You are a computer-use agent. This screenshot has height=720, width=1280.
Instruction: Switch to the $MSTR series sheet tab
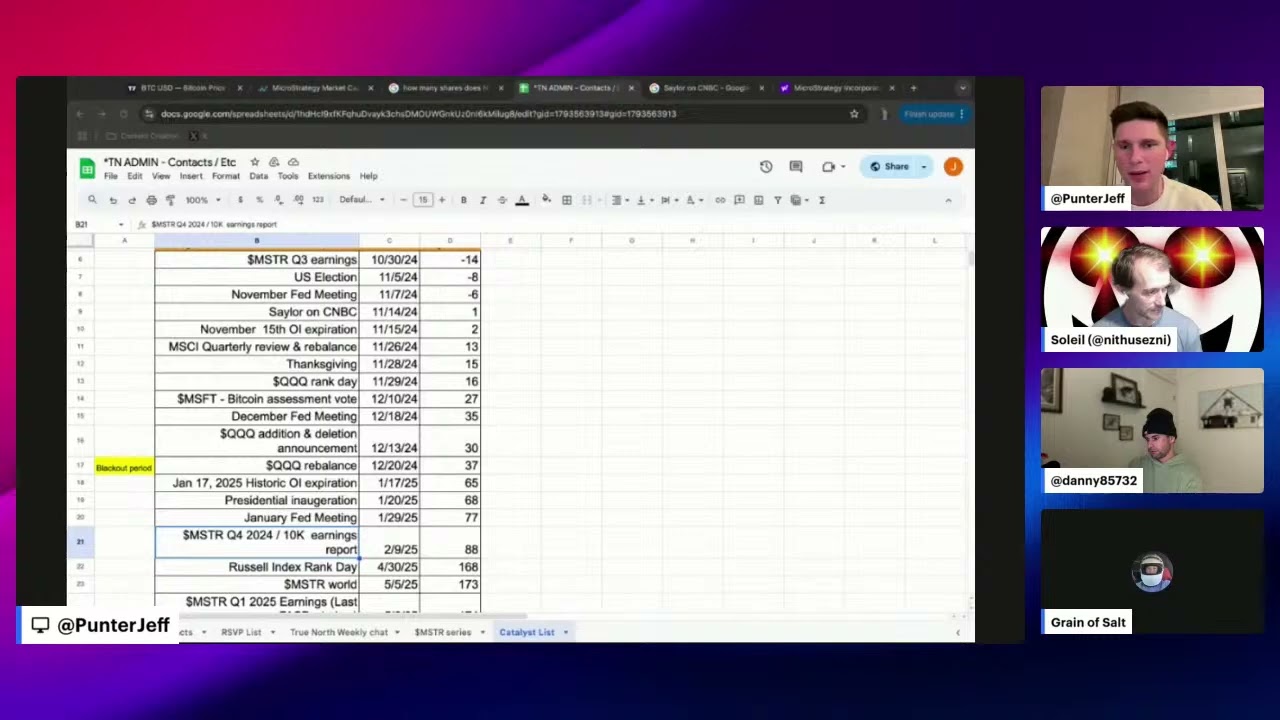click(x=442, y=632)
